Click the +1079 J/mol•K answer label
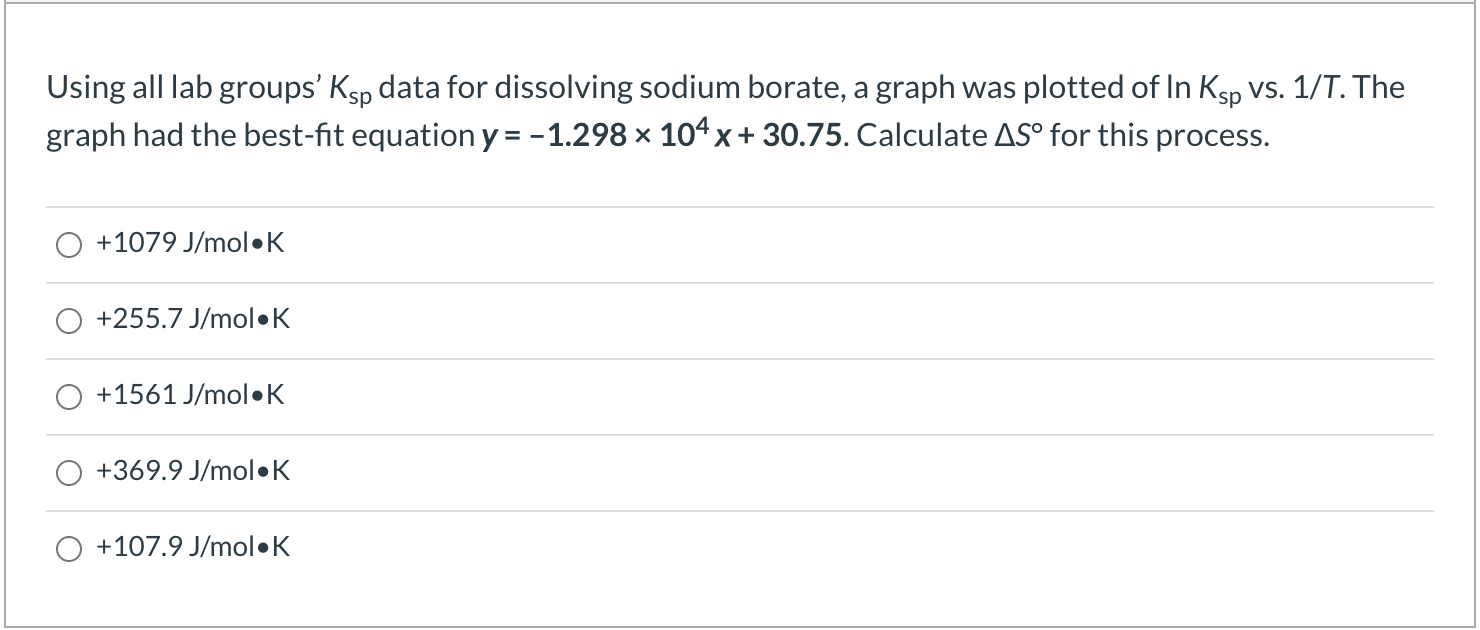 [188, 243]
